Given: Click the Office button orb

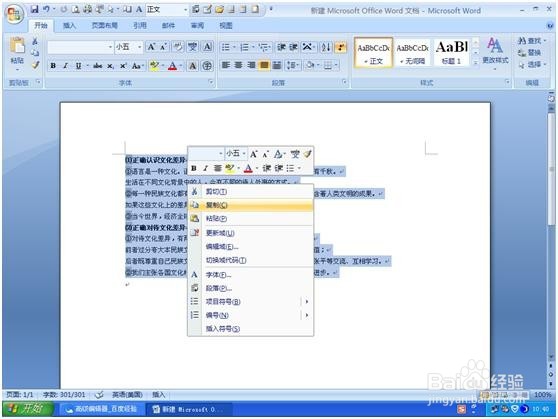Looking at the screenshot, I should click(x=14, y=14).
